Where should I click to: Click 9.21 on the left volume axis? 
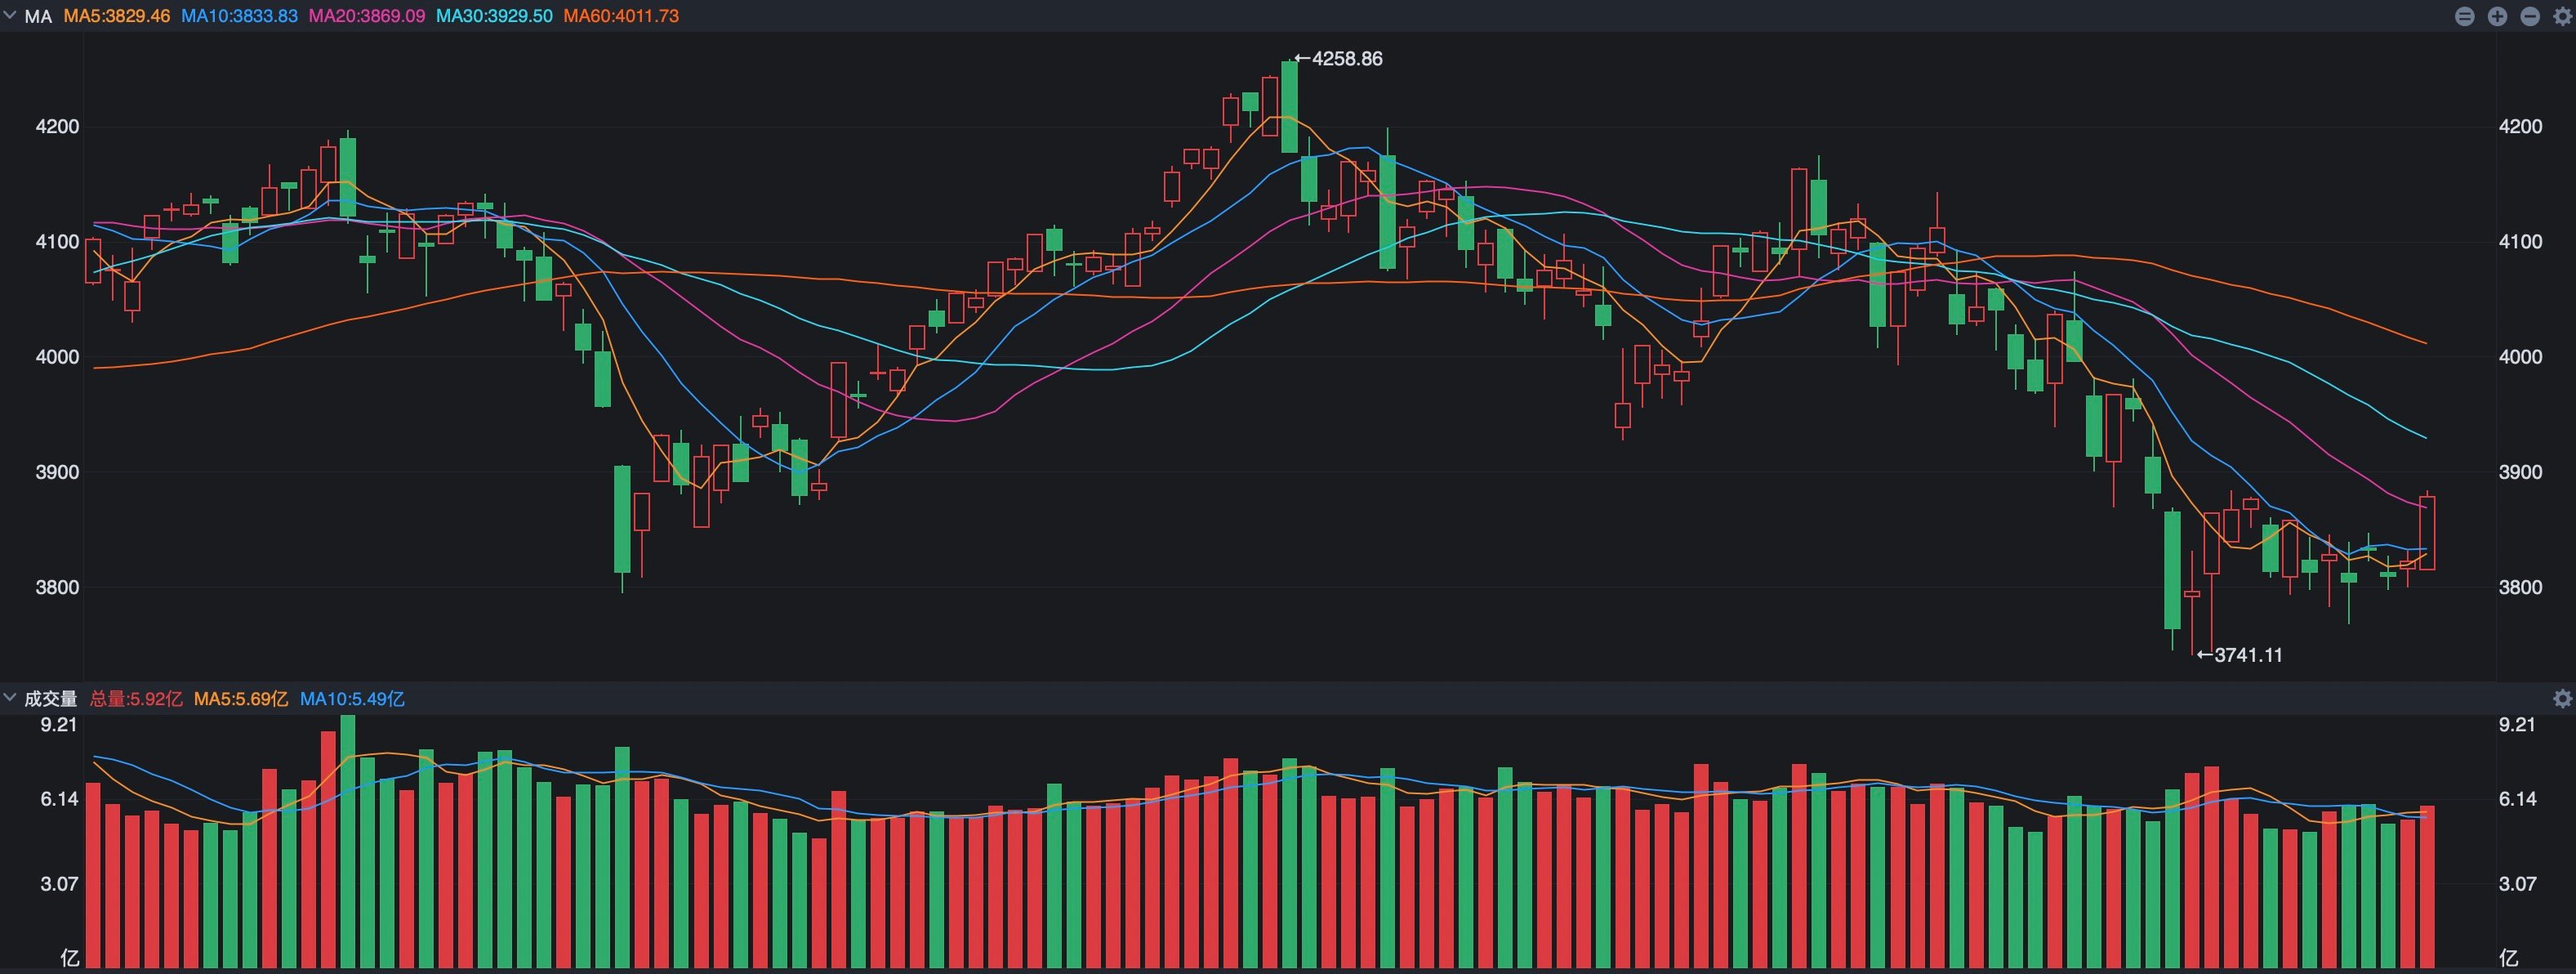[59, 725]
